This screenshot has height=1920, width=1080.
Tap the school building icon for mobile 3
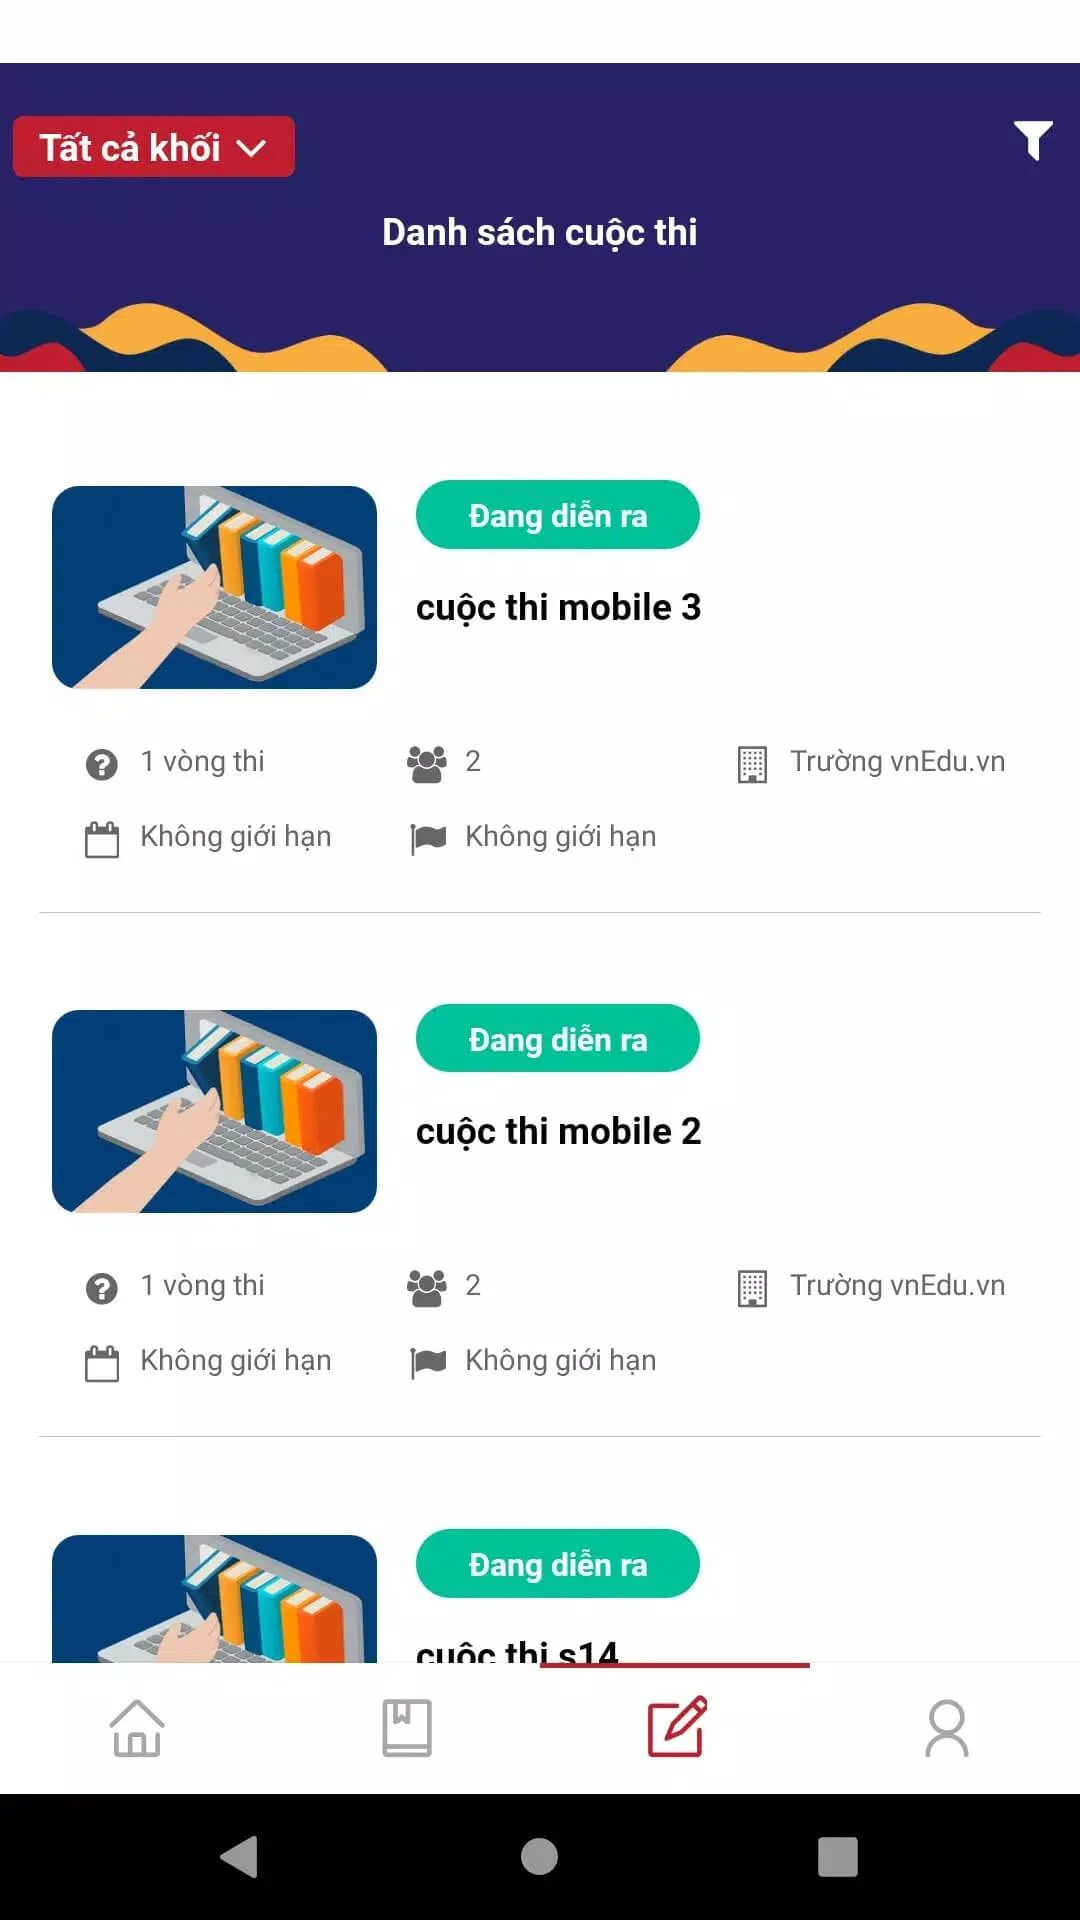(x=752, y=765)
